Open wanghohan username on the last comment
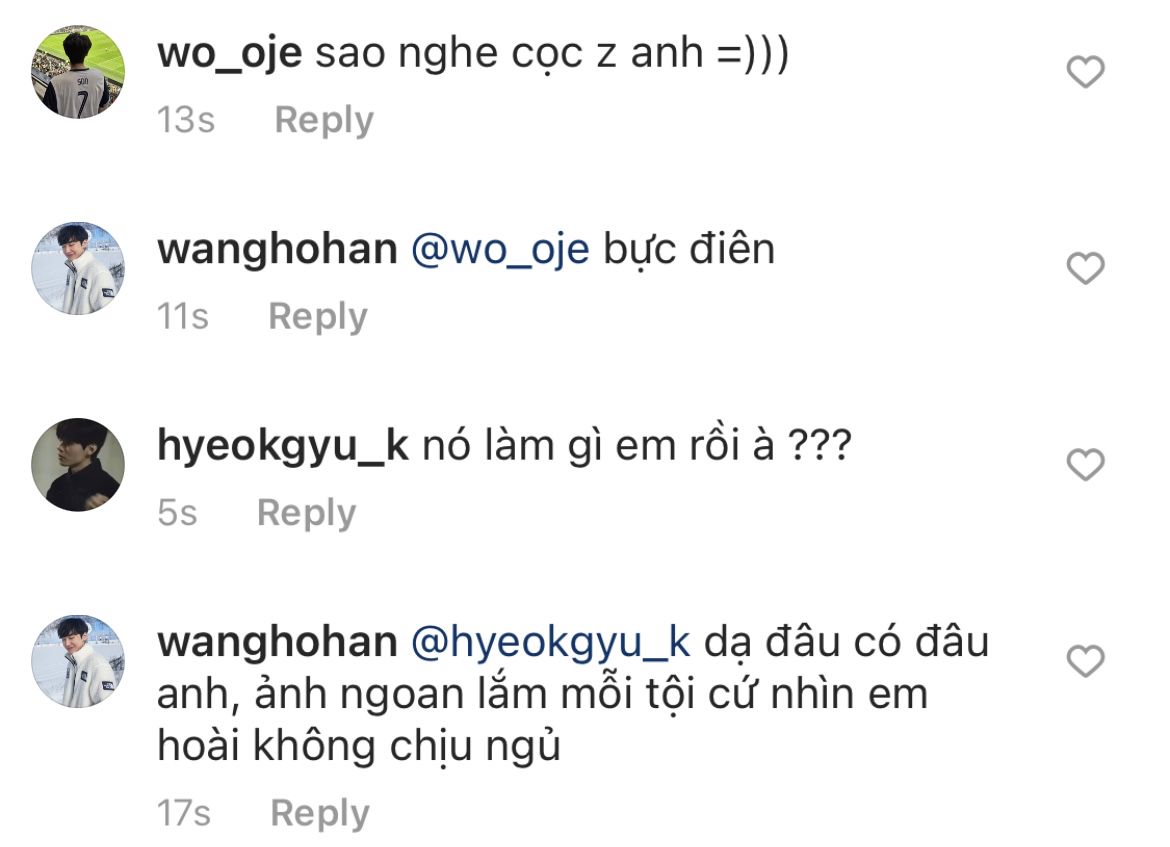1170x847 pixels. click(x=278, y=643)
